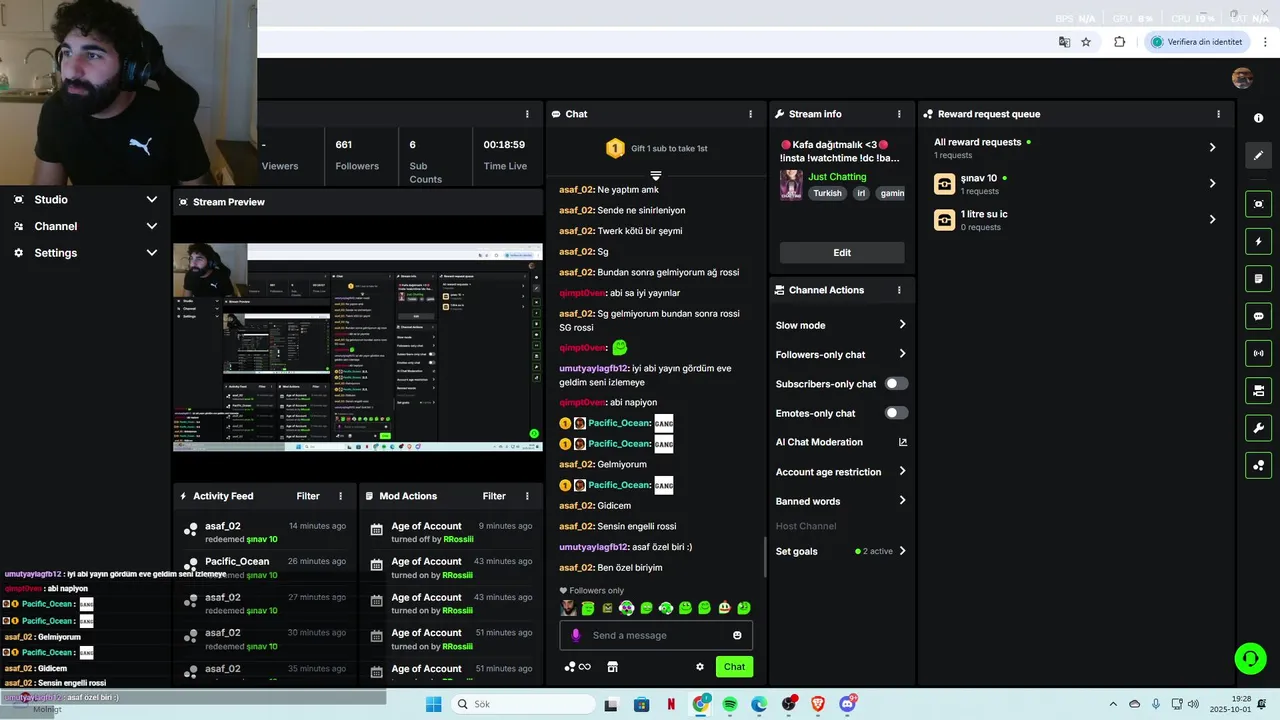1280x720 pixels.
Task: Open Spotify from the taskbar
Action: [730, 704]
